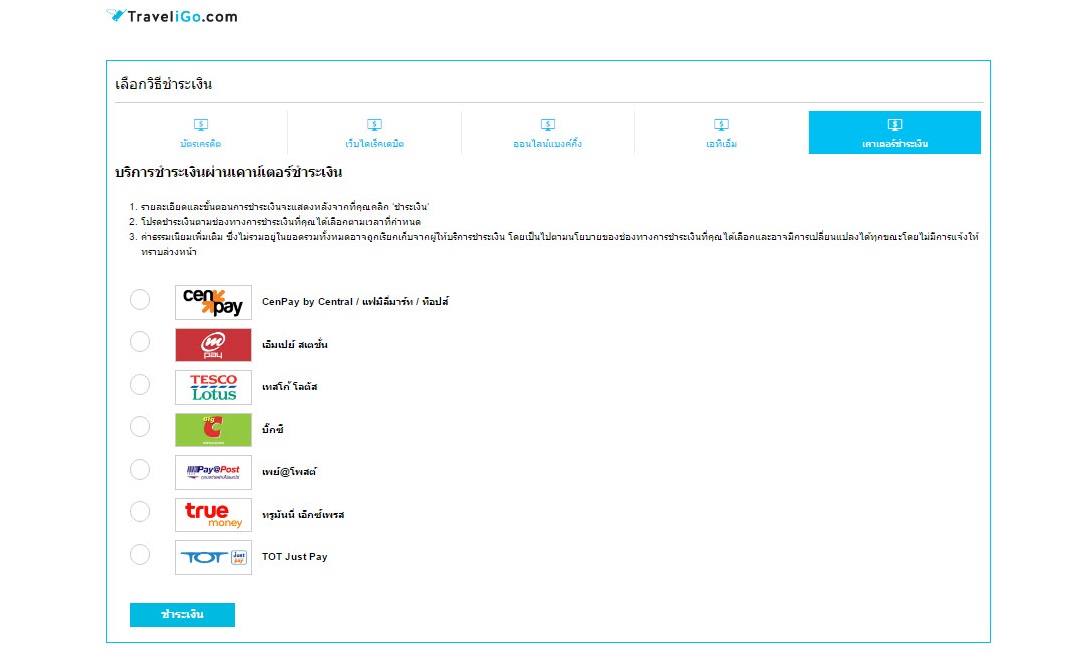The height and width of the screenshot is (653, 1073).
Task: Open the เอทีเอ็ม (ATM) payment tab
Action: (721, 133)
